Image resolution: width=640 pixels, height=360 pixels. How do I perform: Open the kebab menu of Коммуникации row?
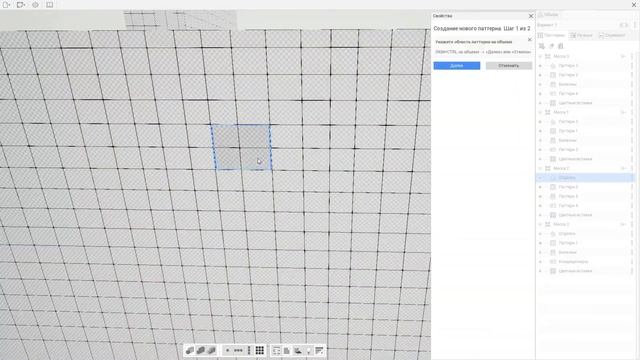(632, 262)
